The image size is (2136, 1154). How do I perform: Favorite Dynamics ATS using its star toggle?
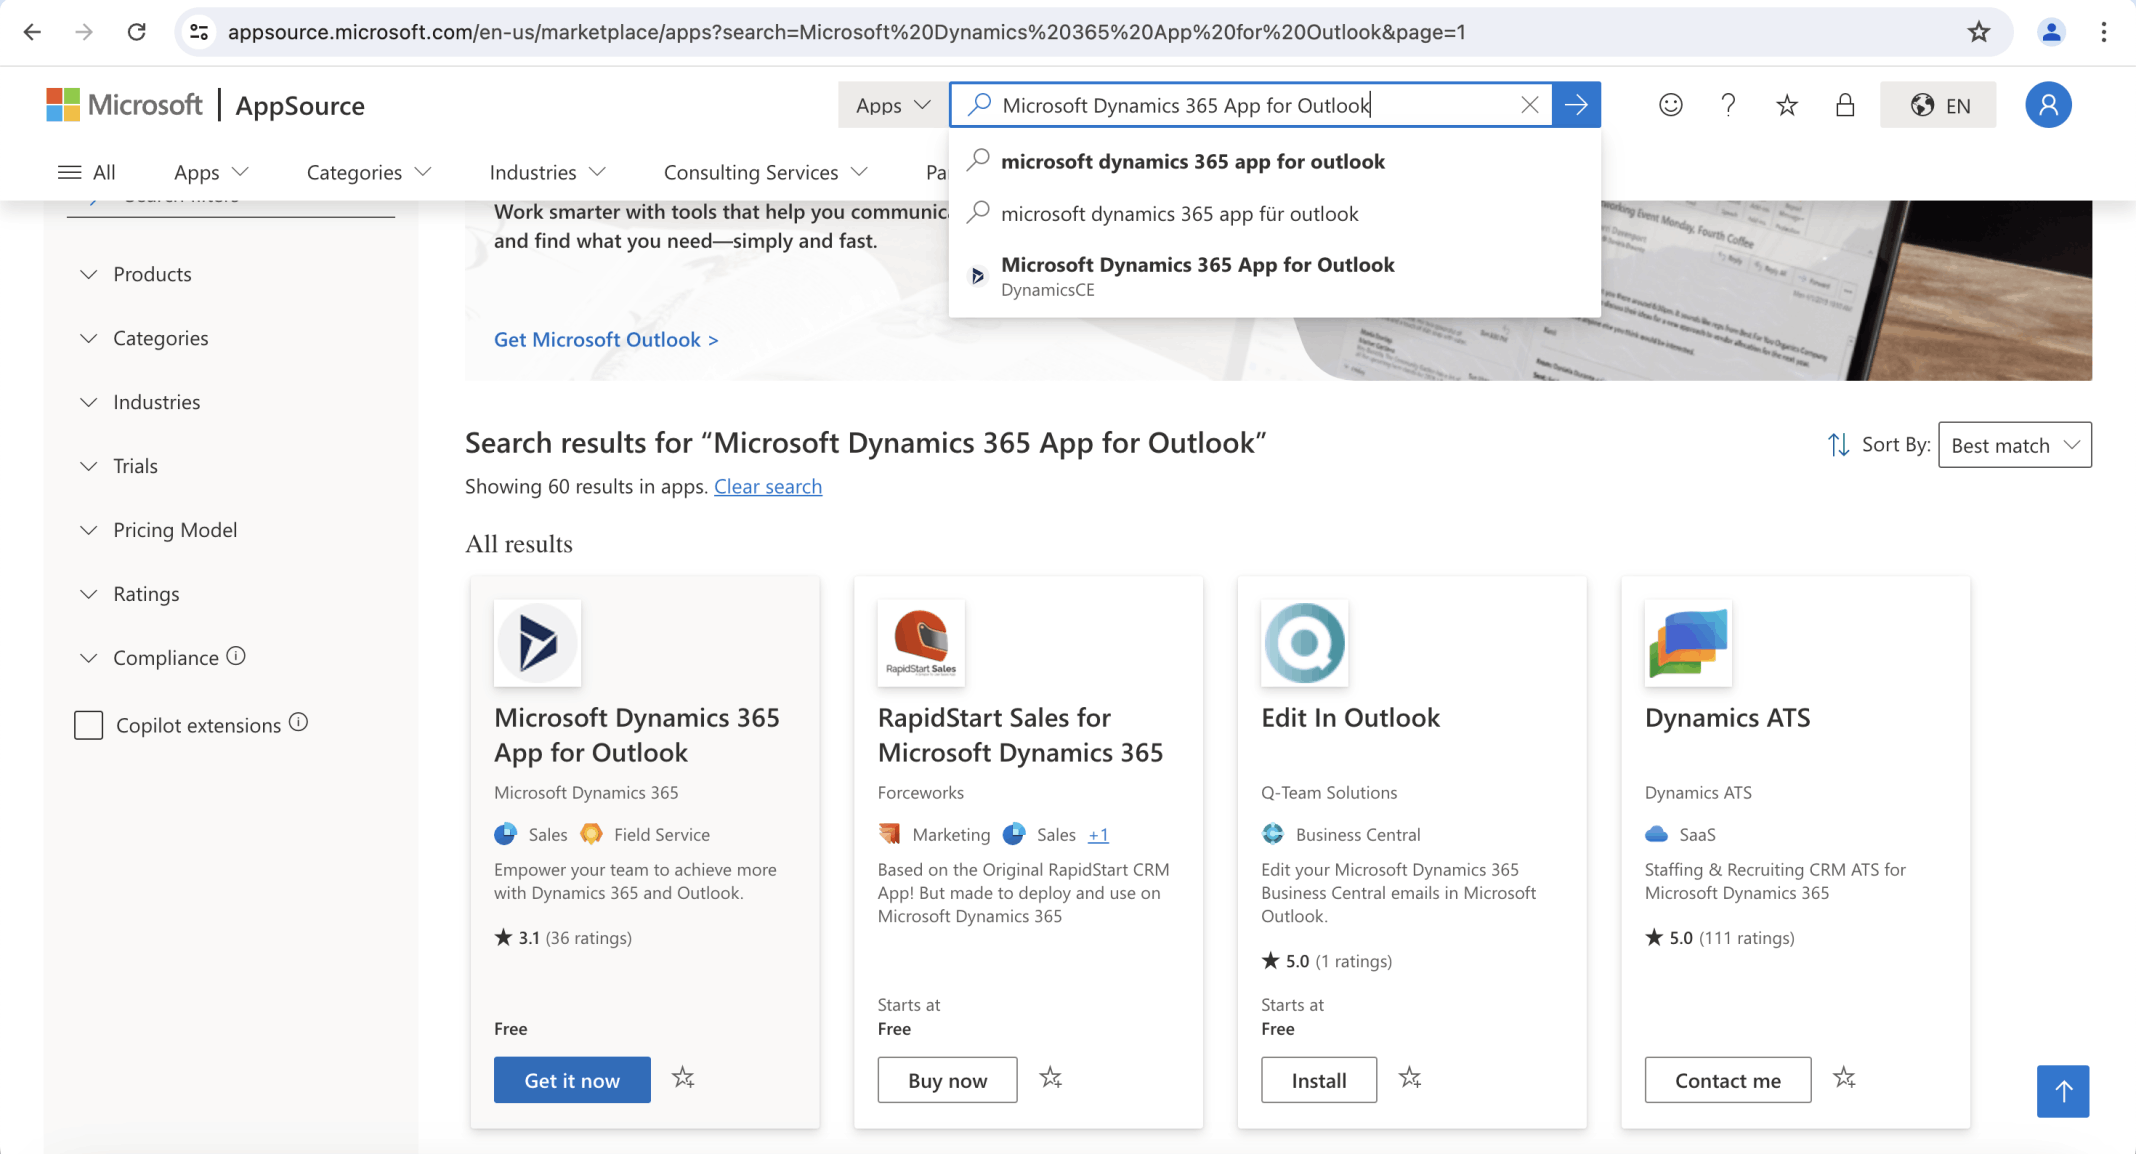[1844, 1079]
